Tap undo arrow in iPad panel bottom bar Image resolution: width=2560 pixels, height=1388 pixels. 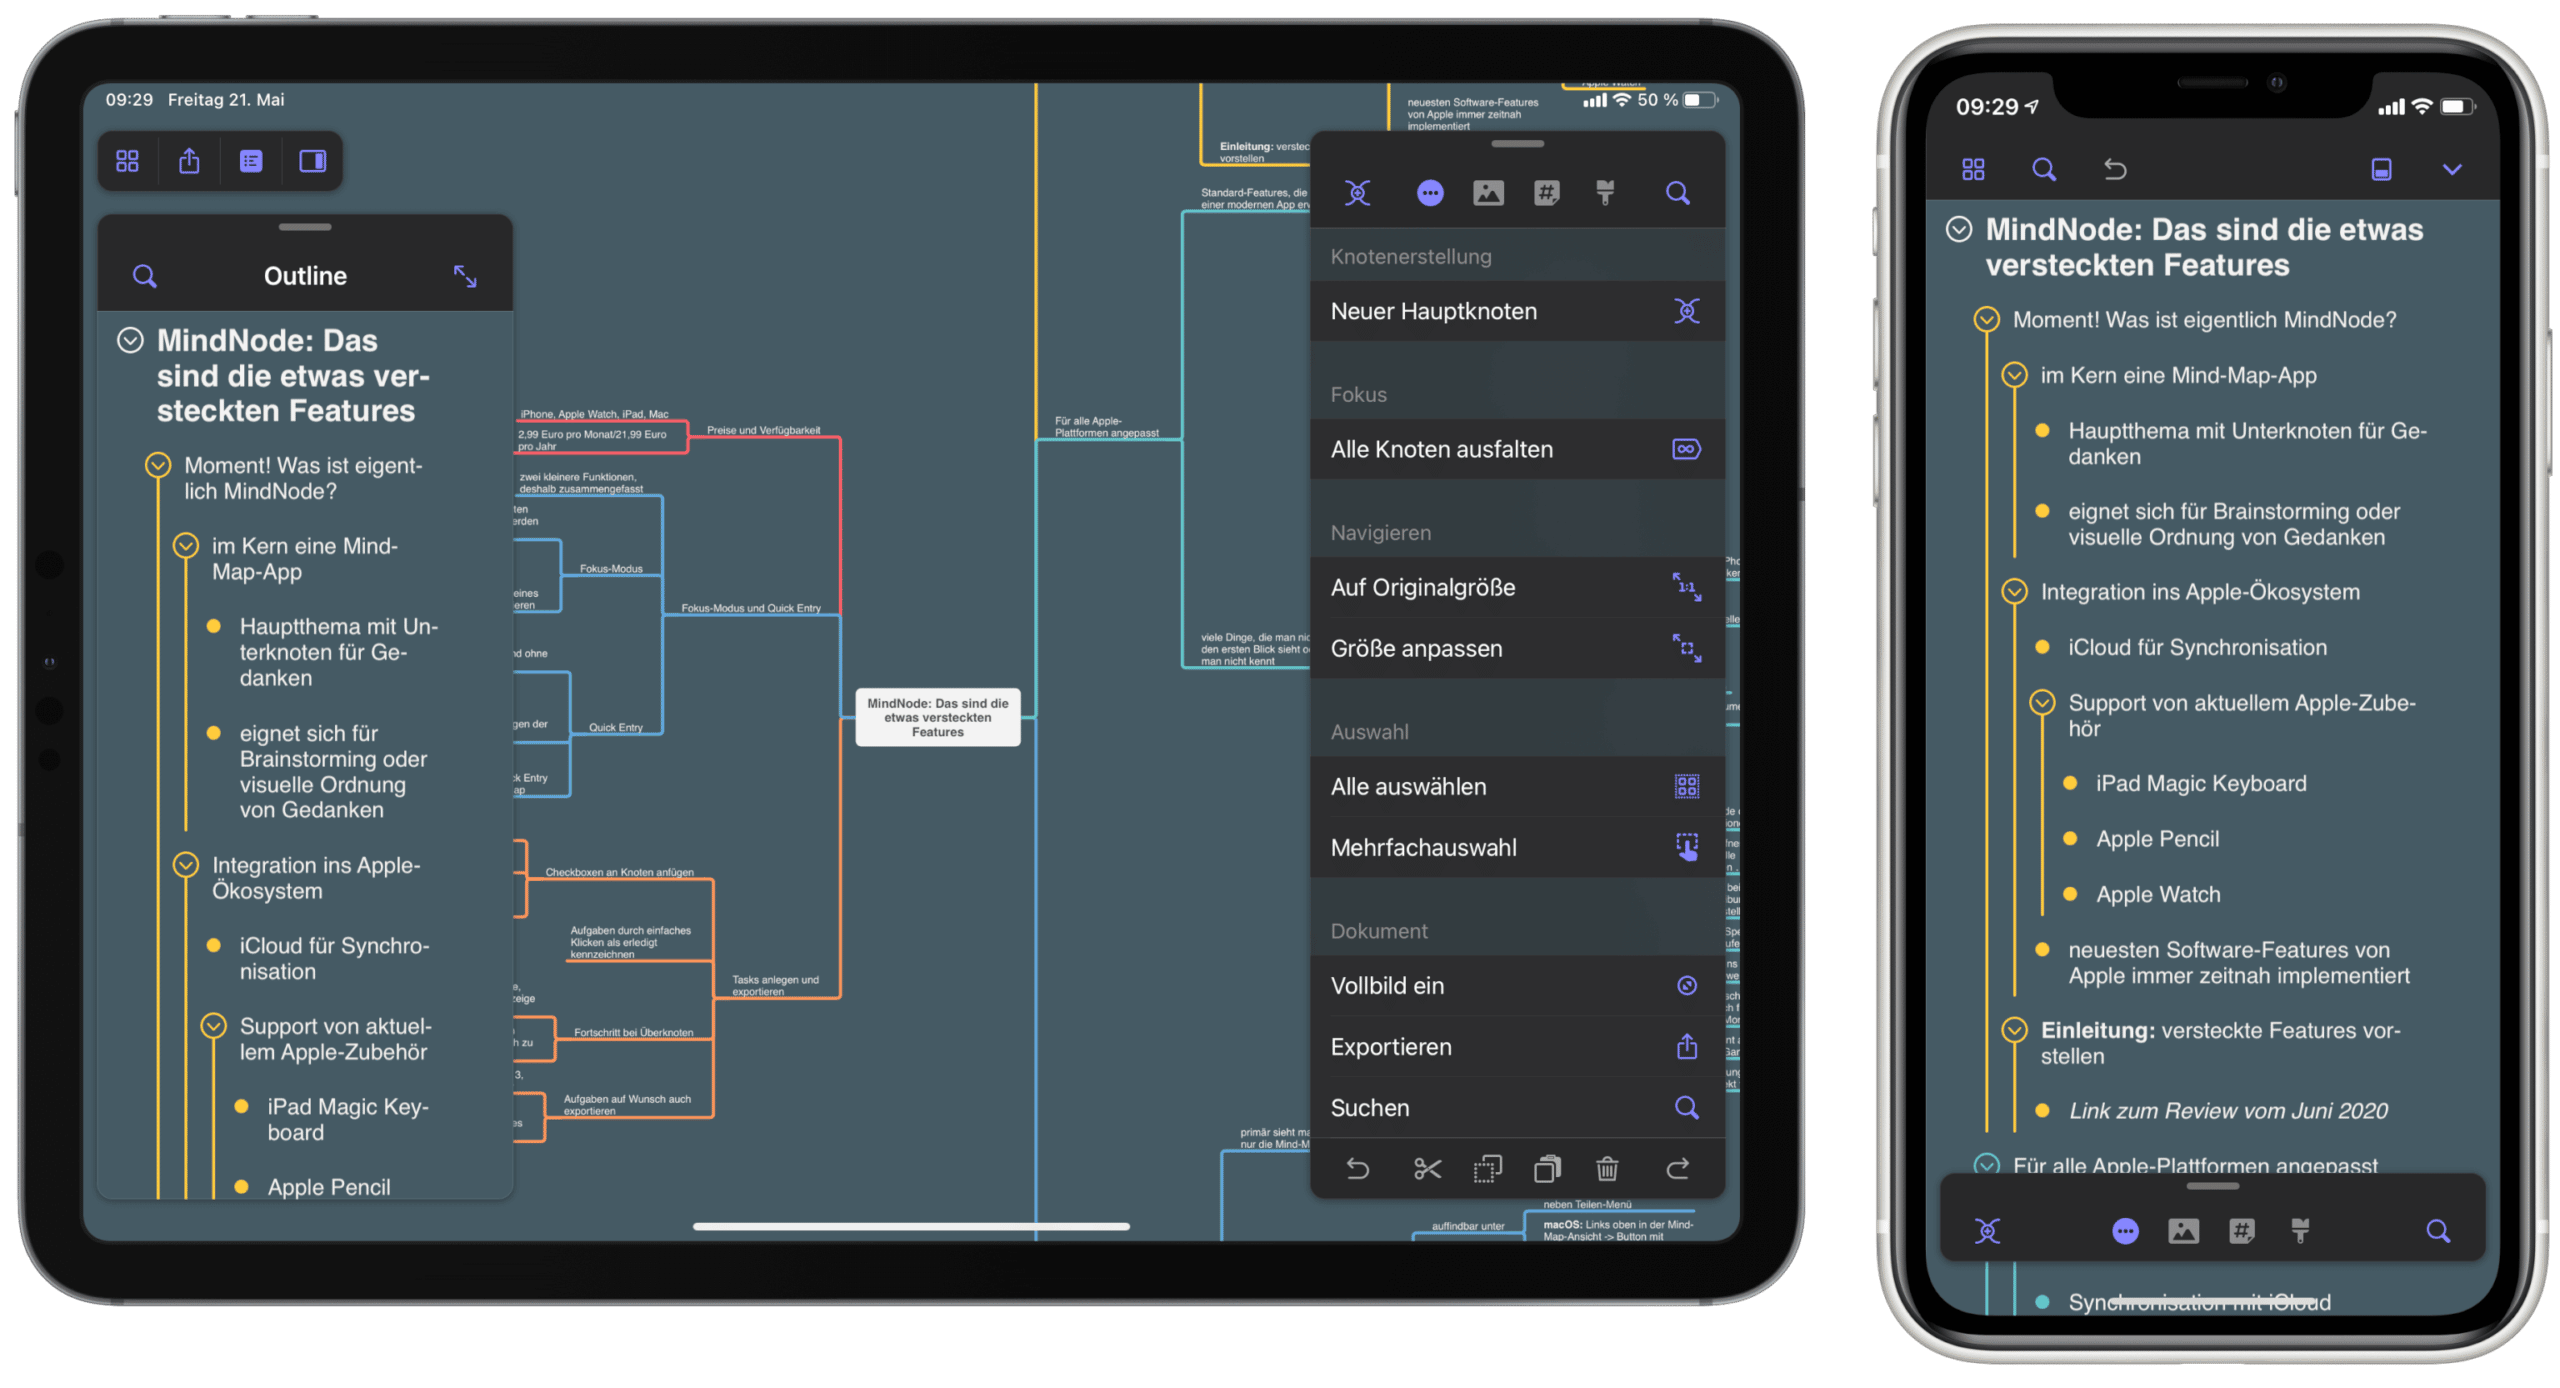[1357, 1168]
